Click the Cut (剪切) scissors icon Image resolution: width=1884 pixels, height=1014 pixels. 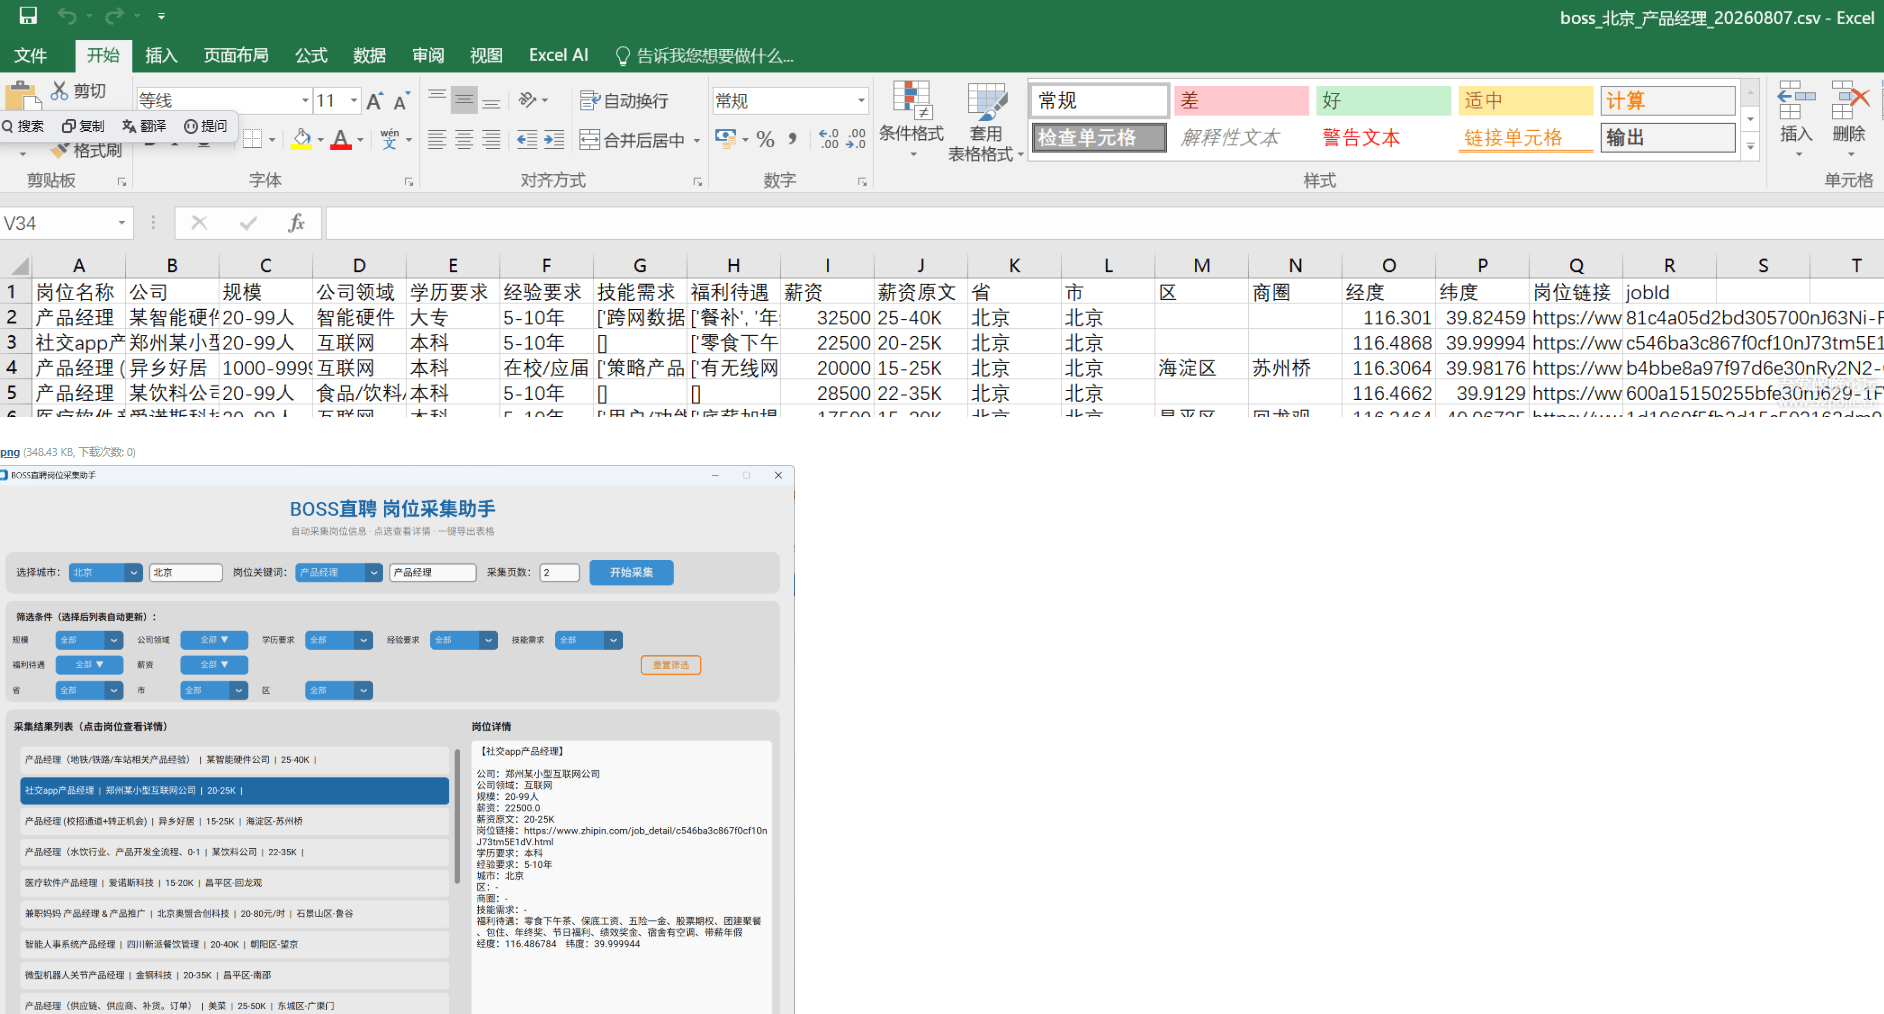point(60,90)
